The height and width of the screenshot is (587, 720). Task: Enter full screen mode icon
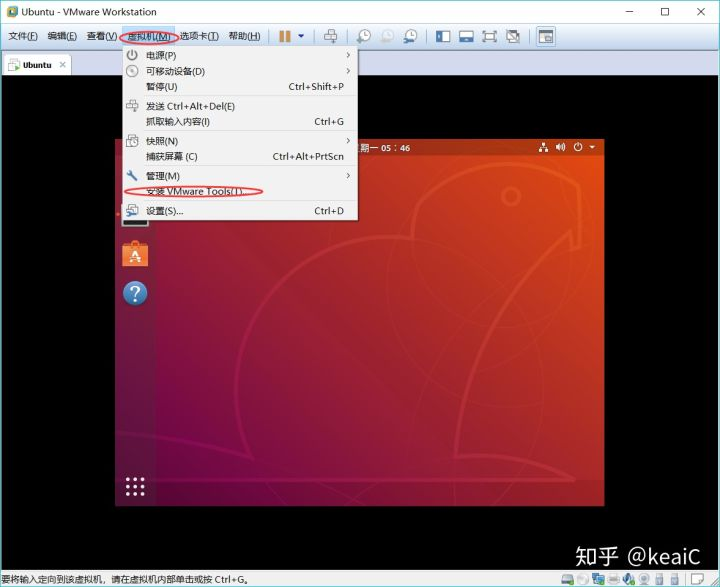coord(489,36)
